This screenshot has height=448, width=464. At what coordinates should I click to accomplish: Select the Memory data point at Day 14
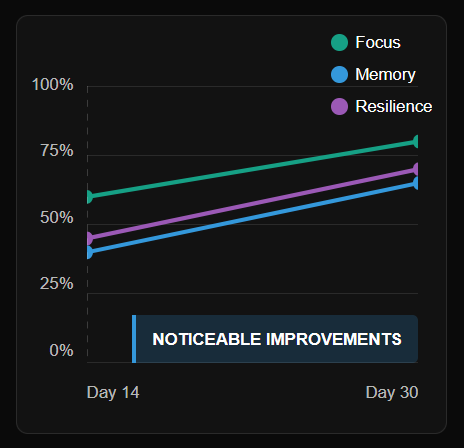point(89,252)
